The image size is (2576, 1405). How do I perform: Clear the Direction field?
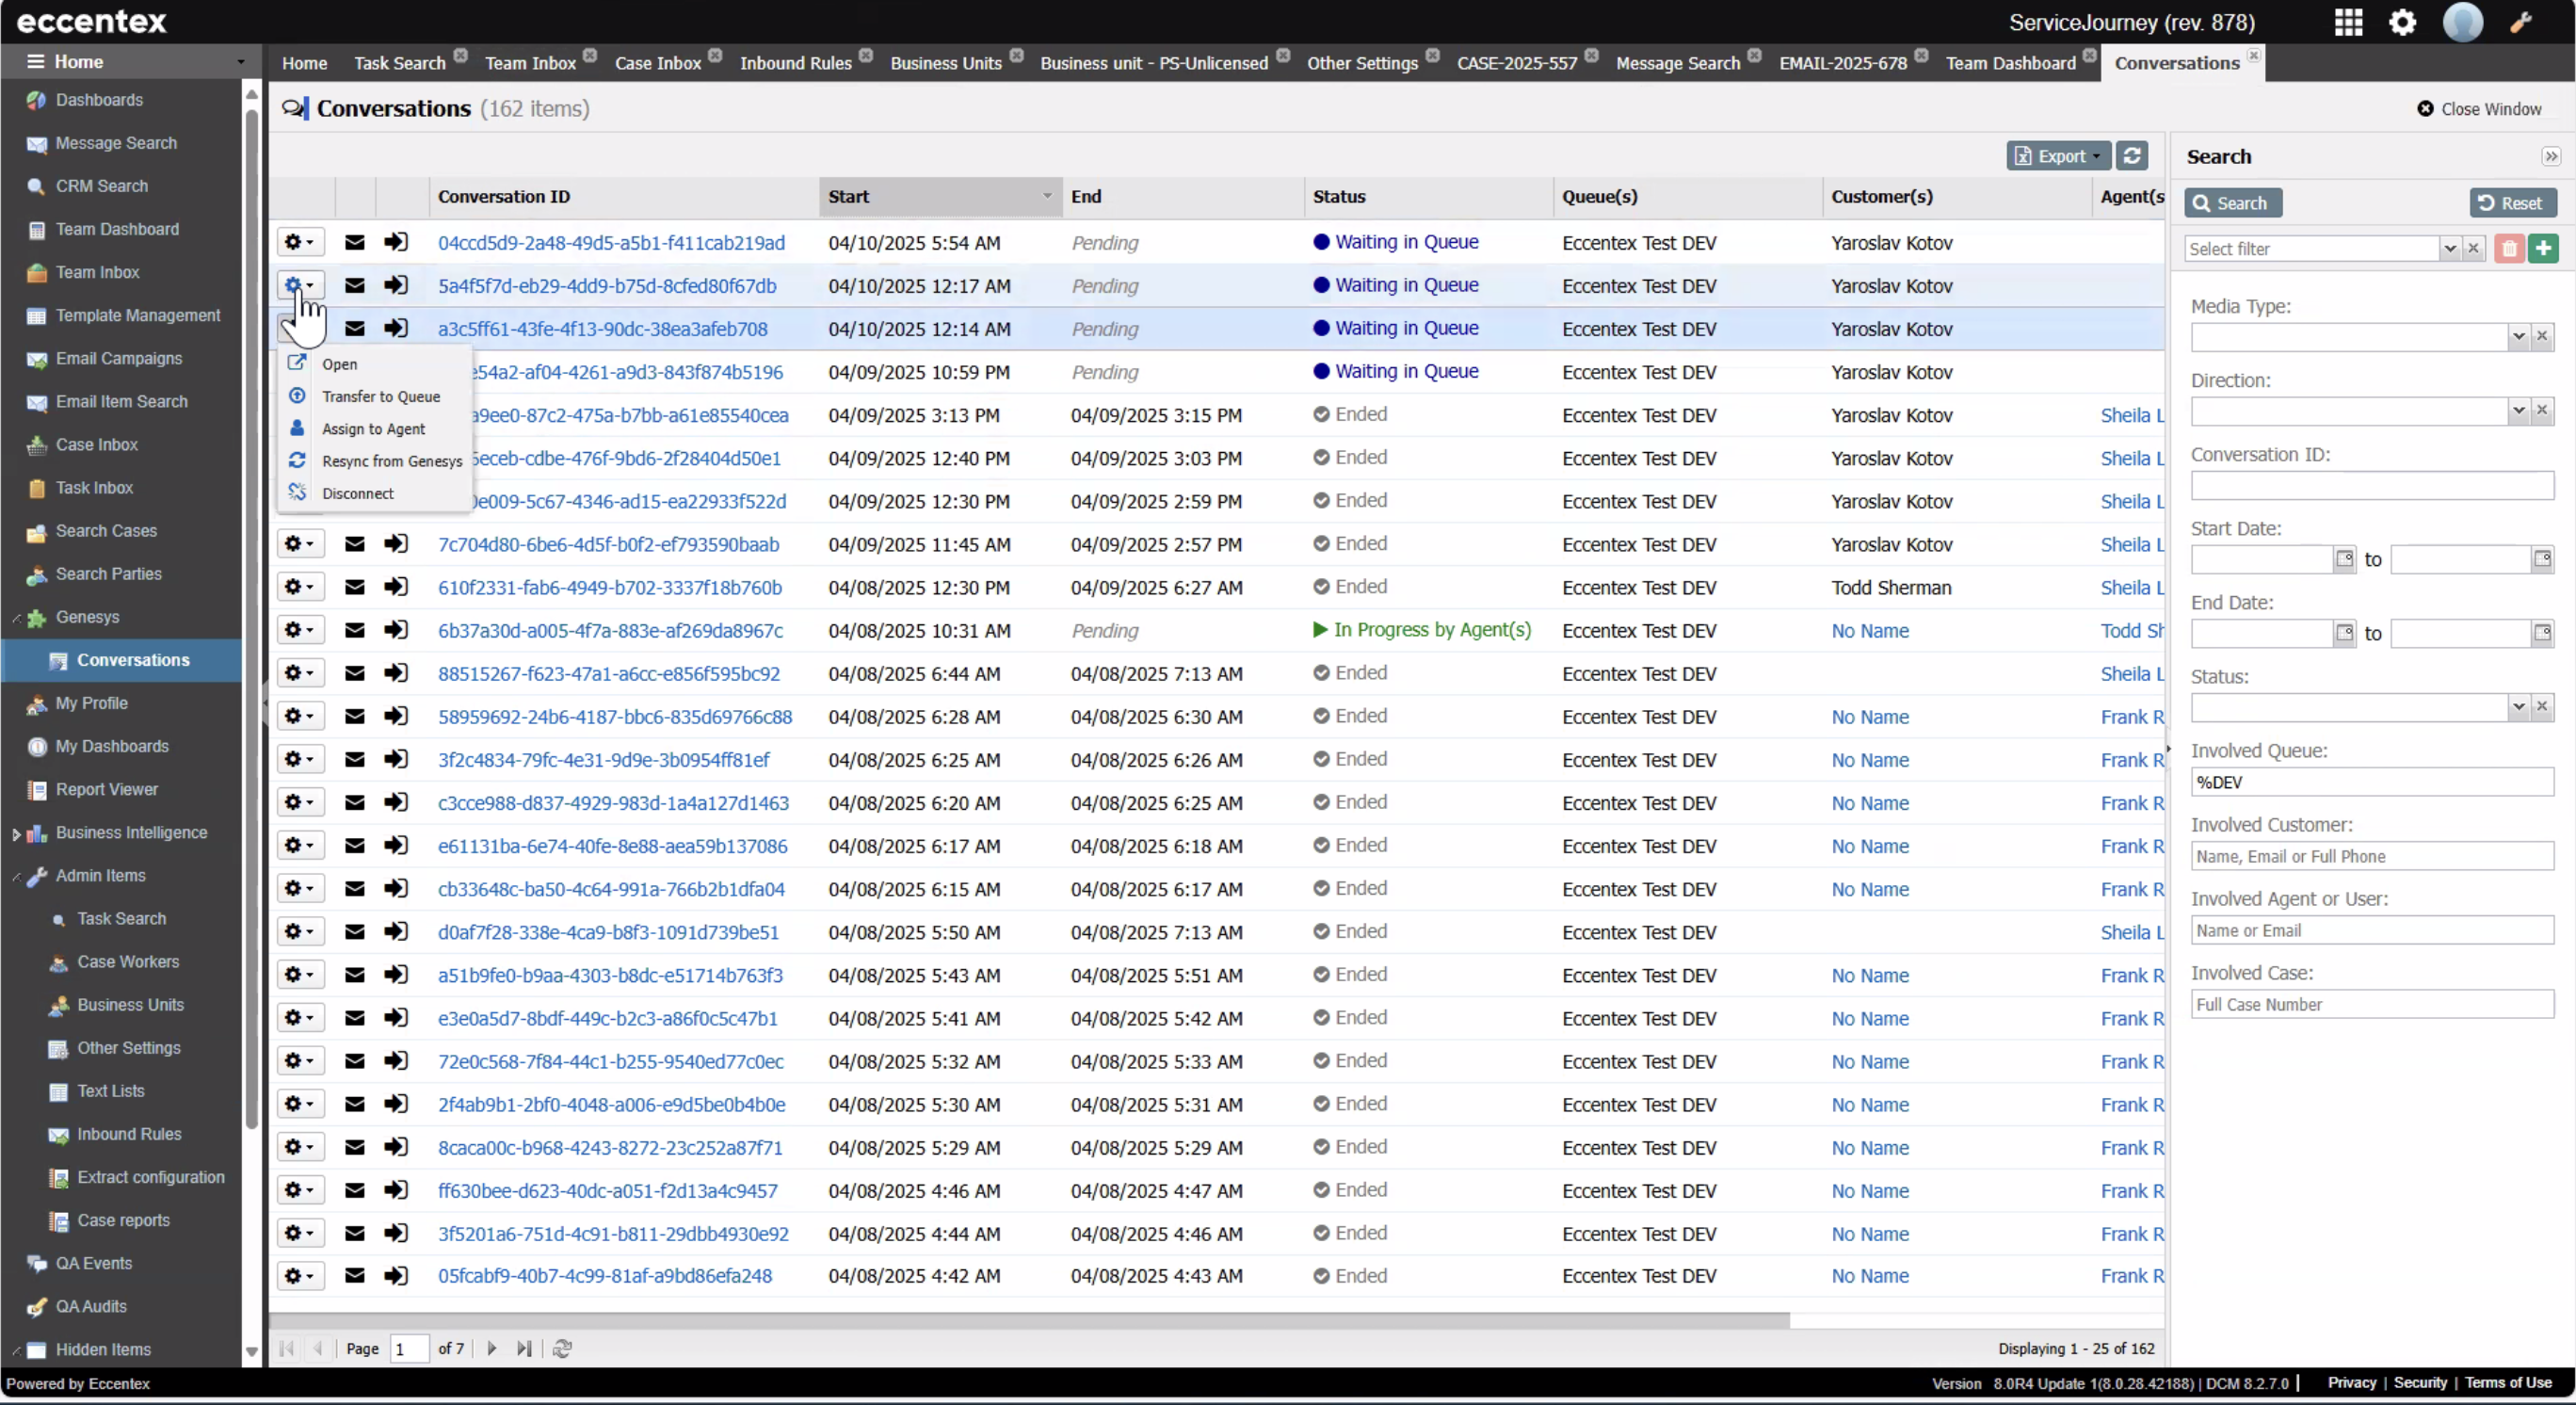click(2542, 411)
